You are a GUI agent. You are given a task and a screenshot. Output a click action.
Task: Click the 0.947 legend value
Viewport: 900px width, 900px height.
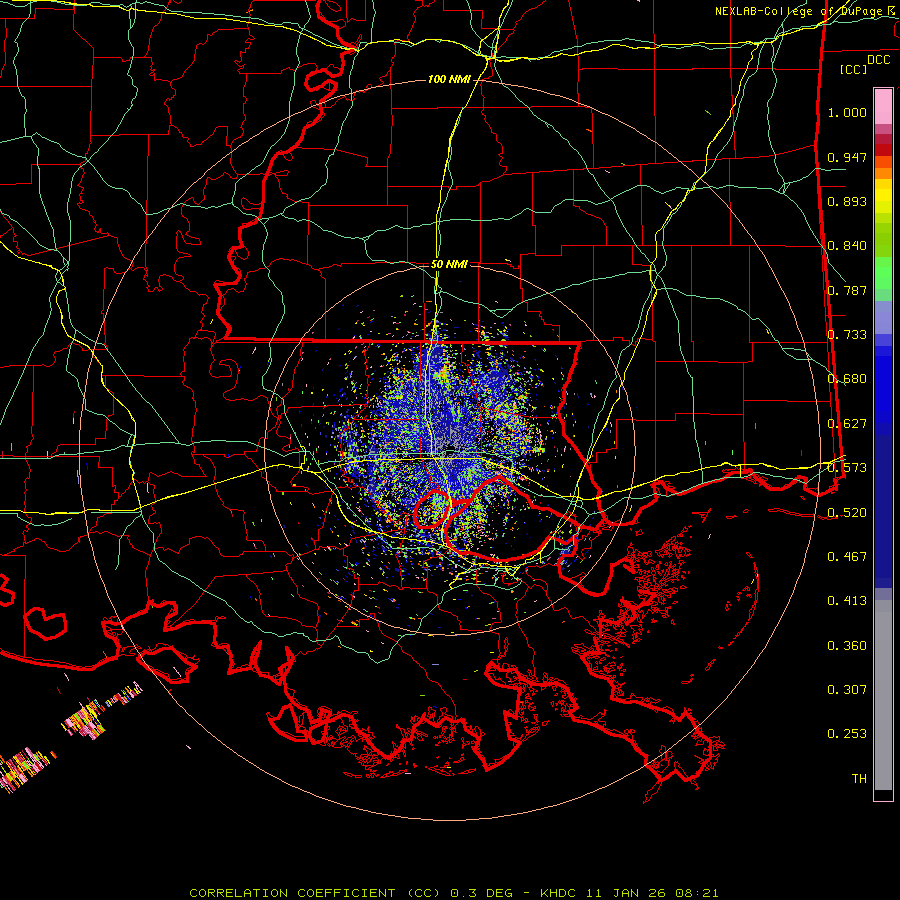pyautogui.click(x=847, y=157)
